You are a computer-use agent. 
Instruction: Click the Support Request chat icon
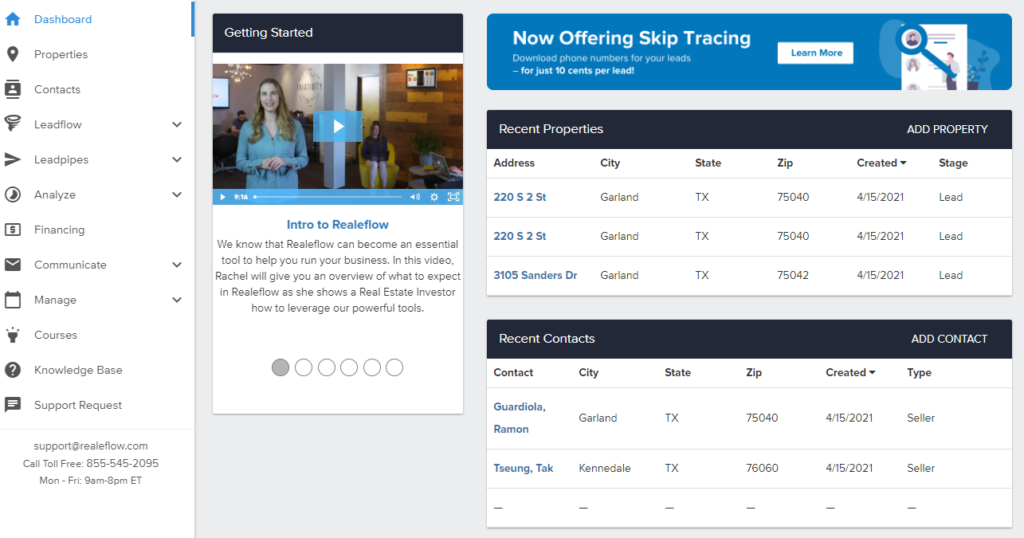[12, 405]
